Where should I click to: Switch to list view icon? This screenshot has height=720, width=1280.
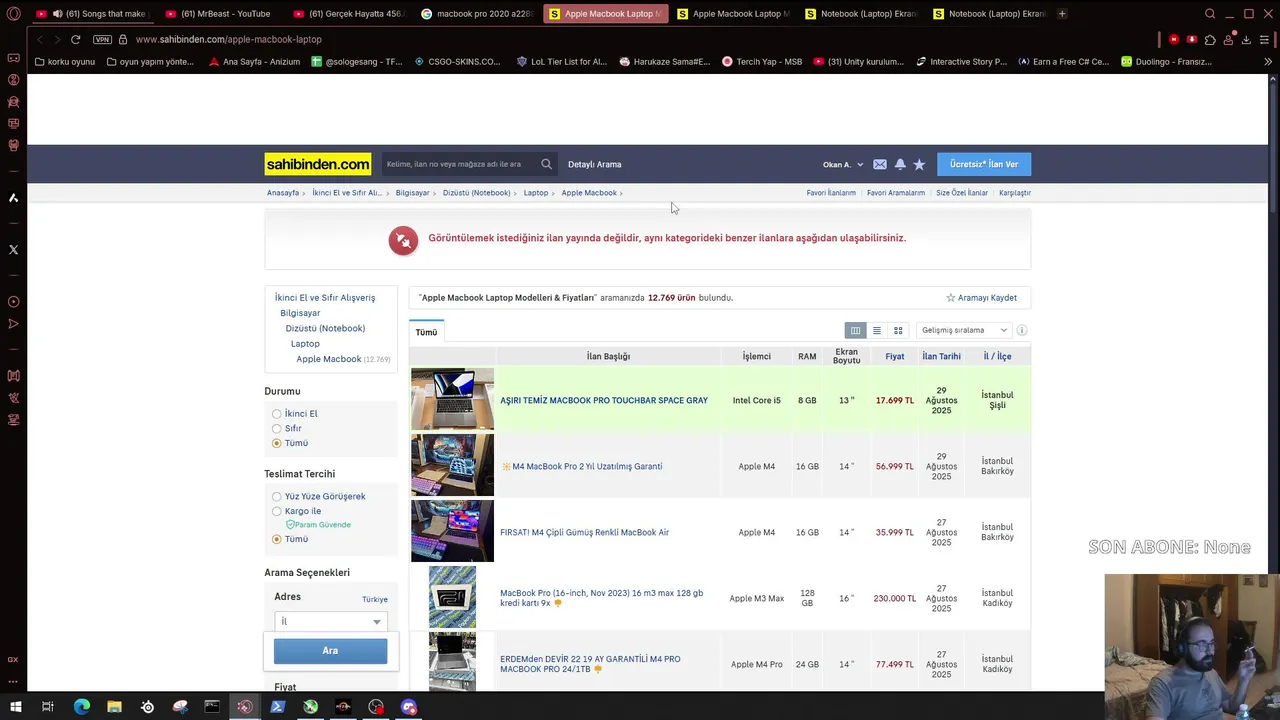pos(877,330)
